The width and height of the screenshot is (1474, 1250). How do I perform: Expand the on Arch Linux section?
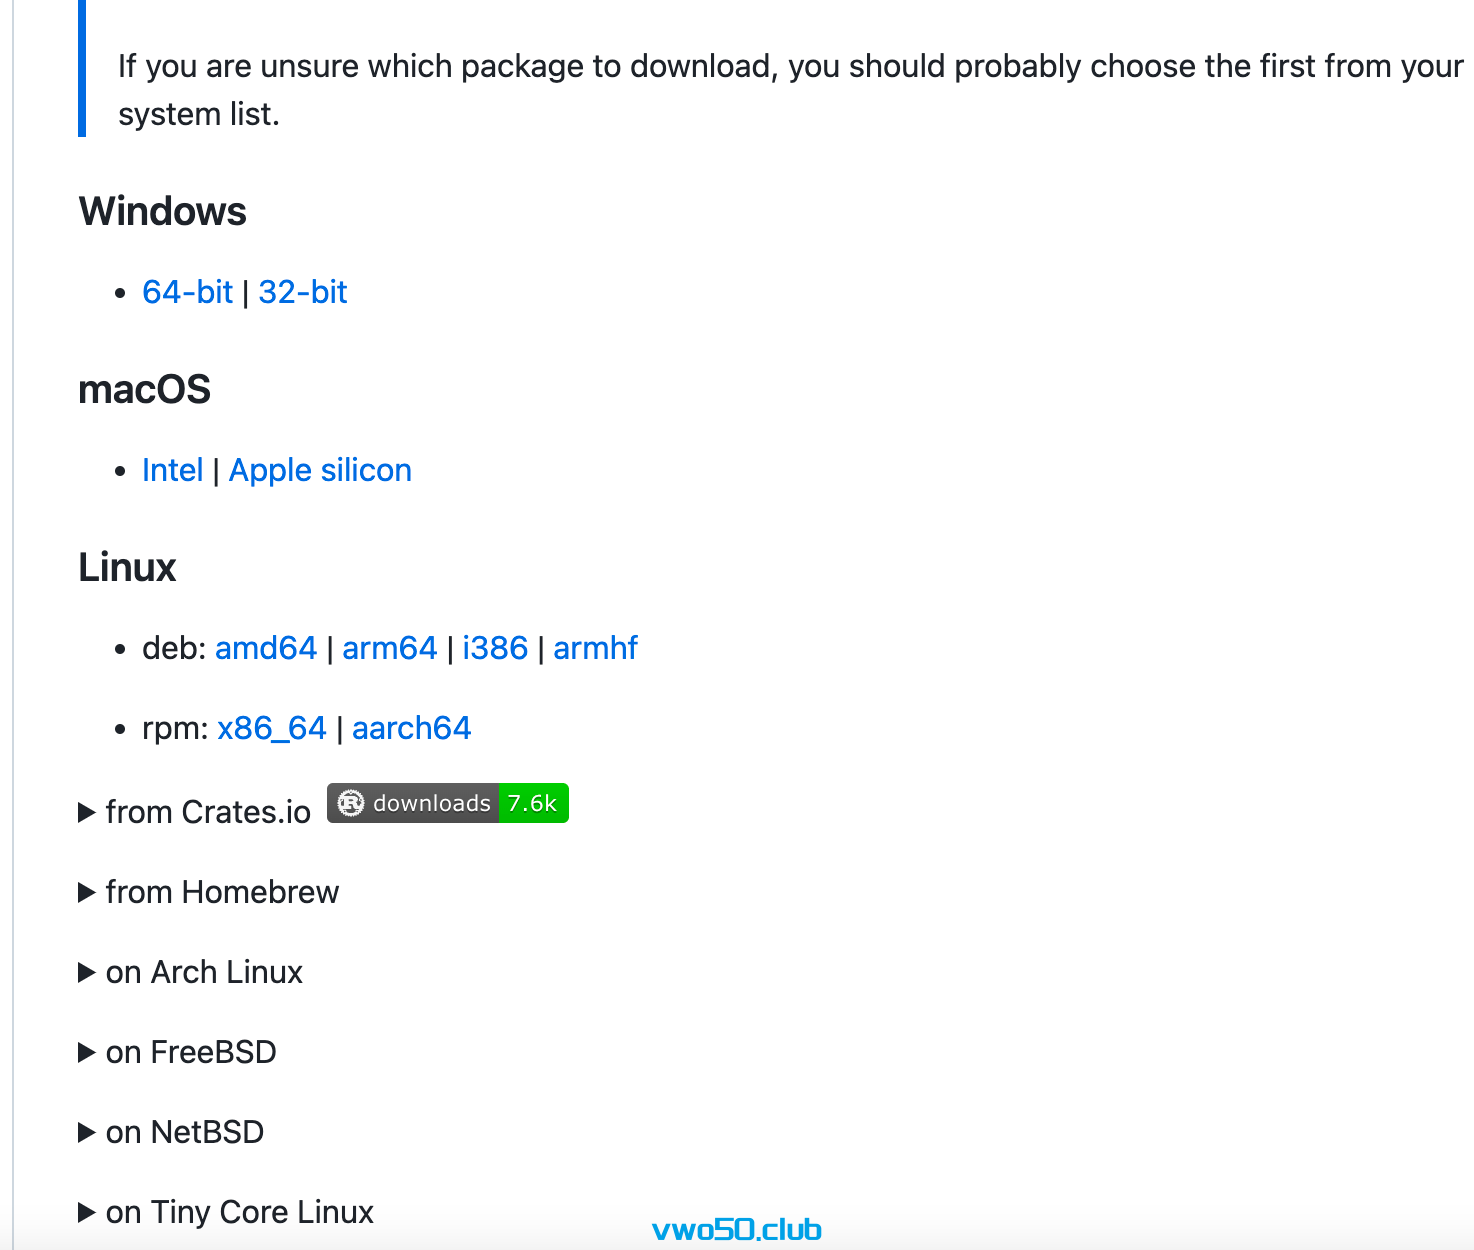(x=191, y=972)
